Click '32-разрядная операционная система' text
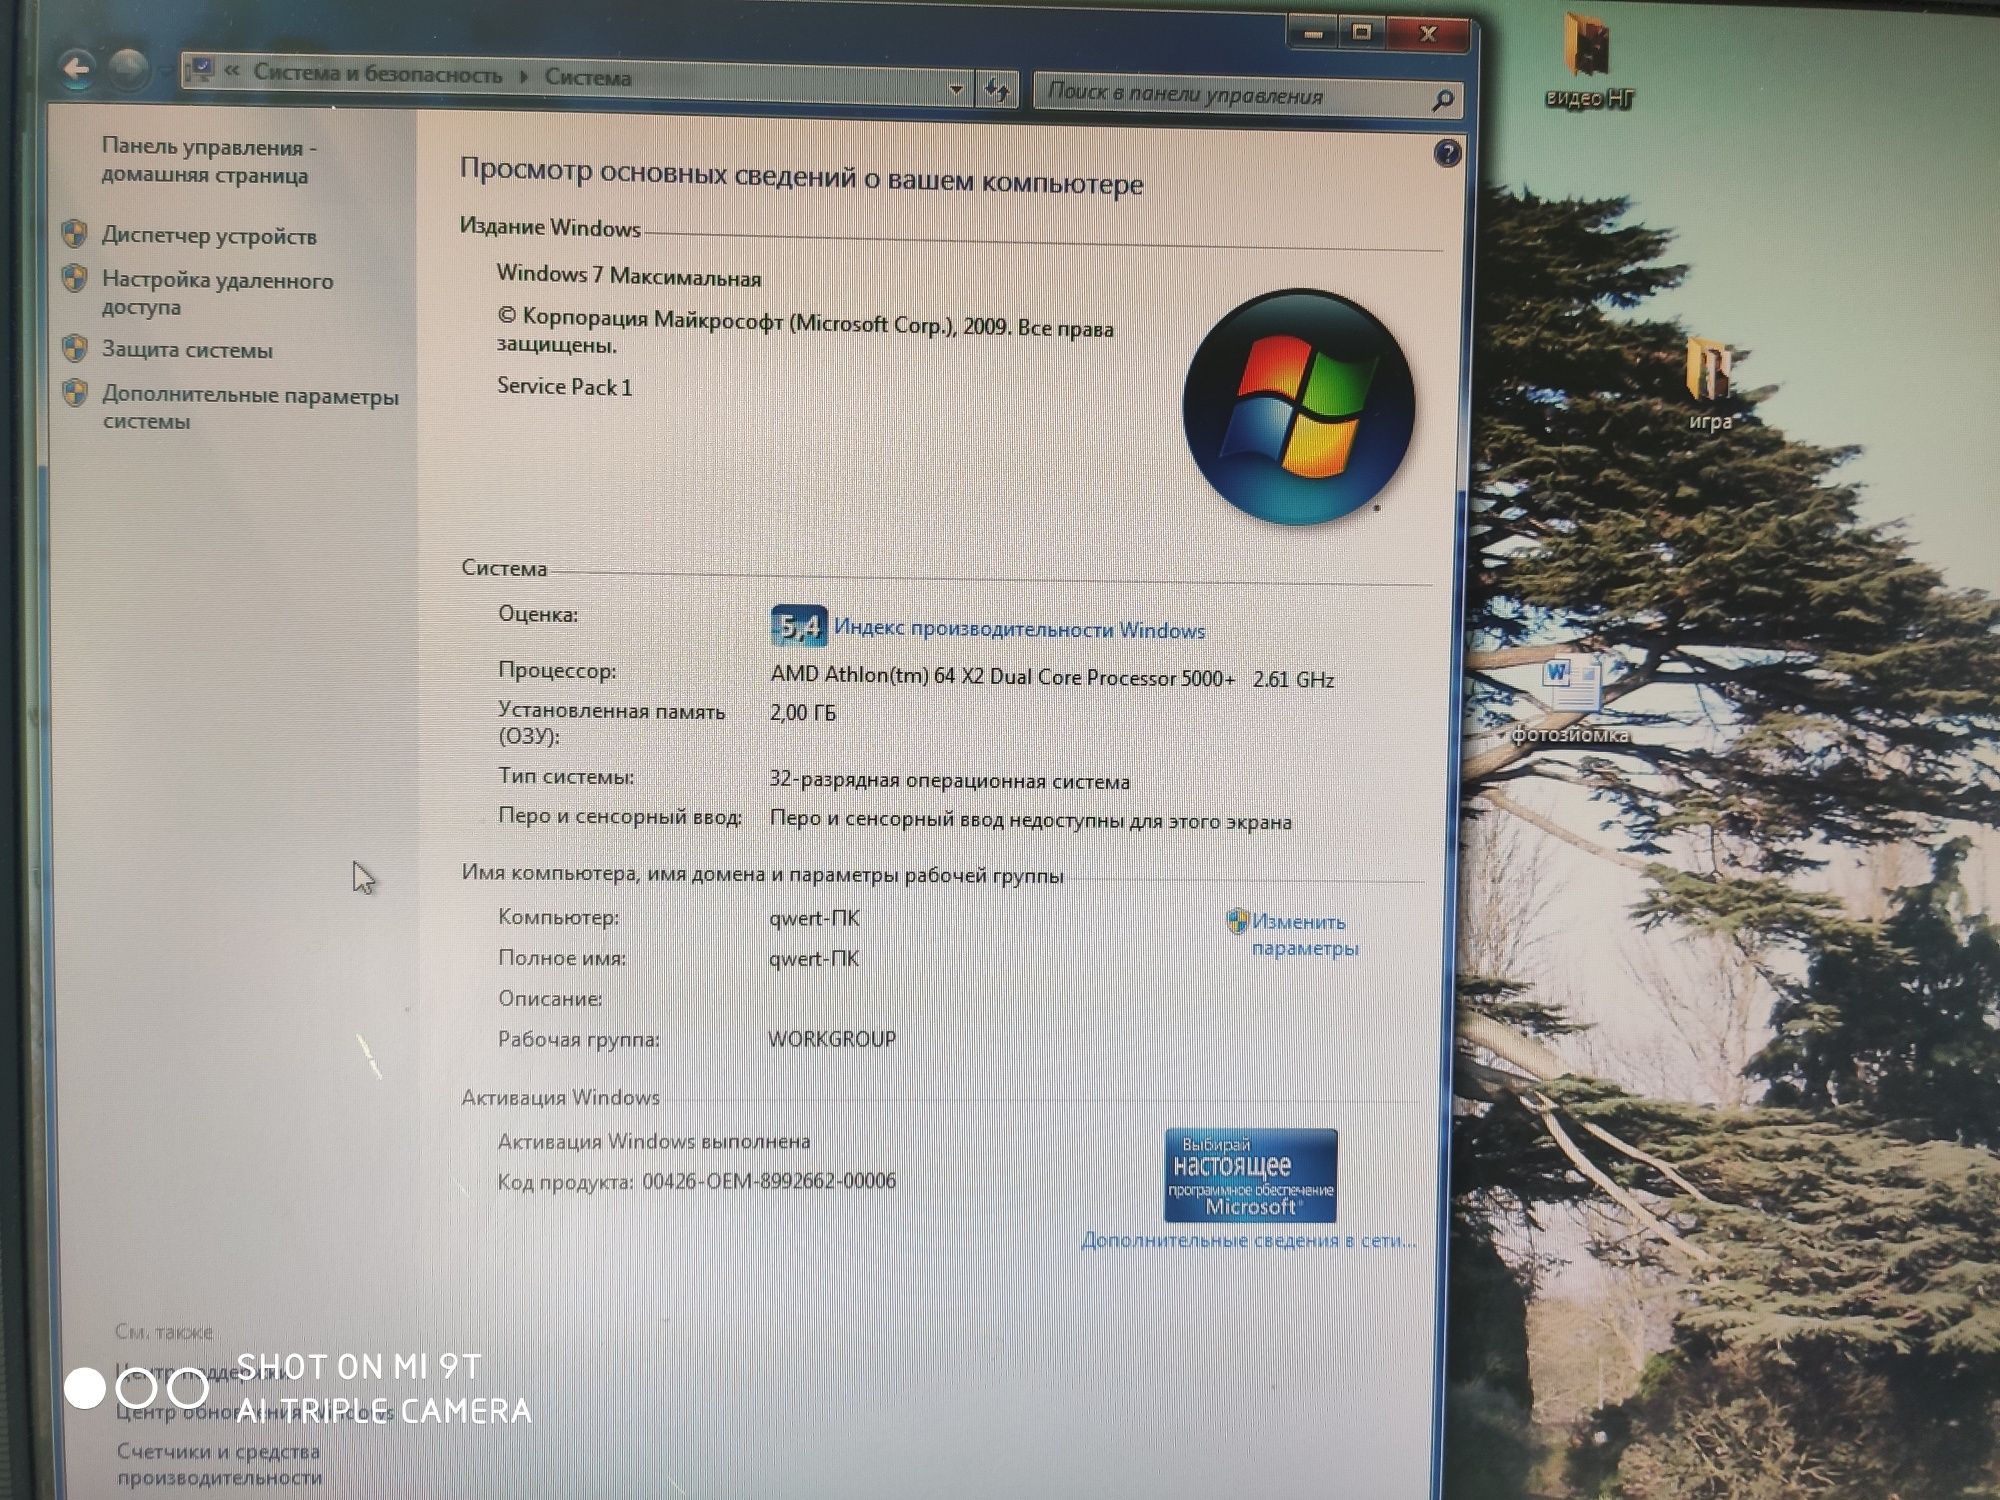Screen dimensions: 2000x1500 (x=950, y=780)
